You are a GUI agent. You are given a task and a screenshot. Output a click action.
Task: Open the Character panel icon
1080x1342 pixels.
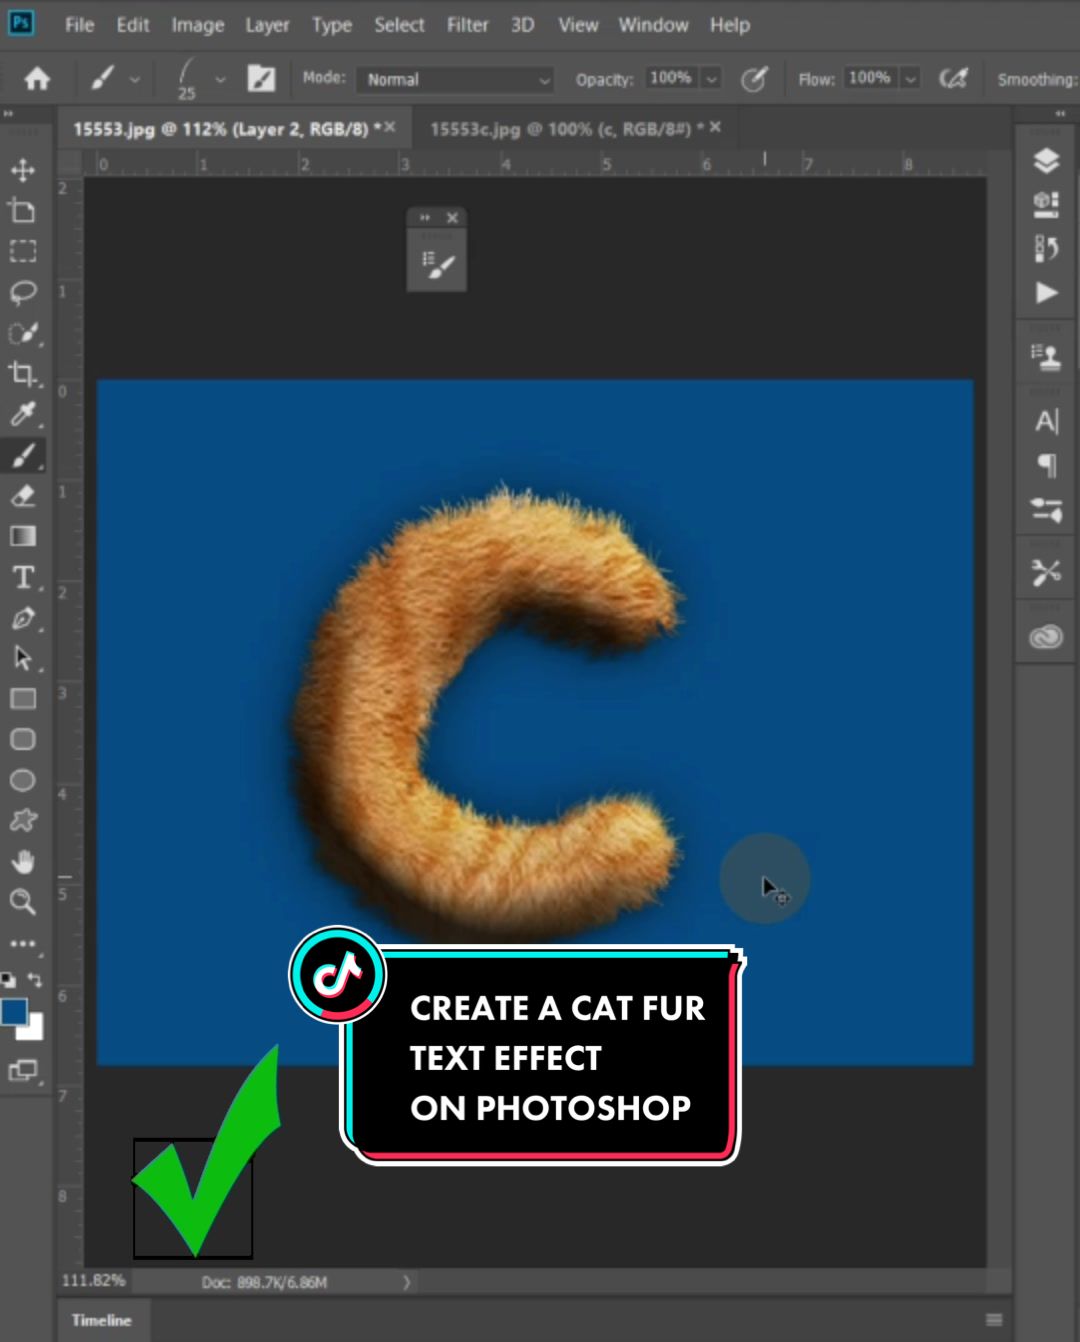(x=1046, y=421)
